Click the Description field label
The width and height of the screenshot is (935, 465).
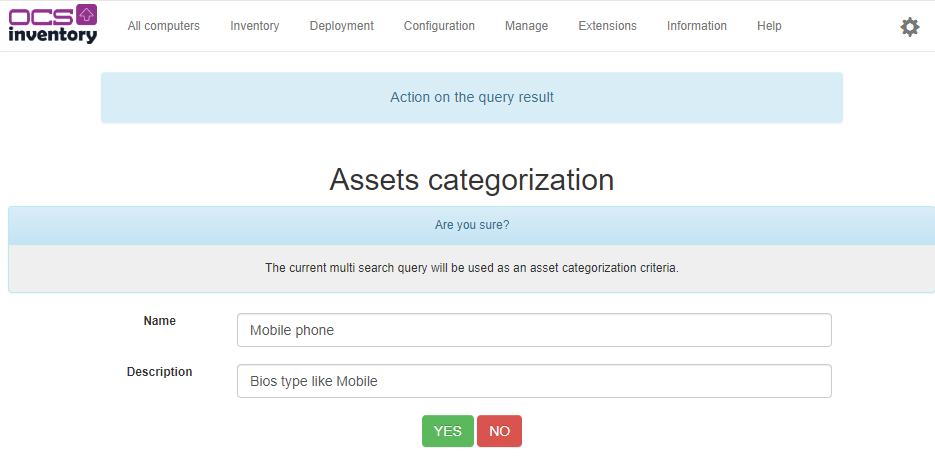click(x=159, y=371)
